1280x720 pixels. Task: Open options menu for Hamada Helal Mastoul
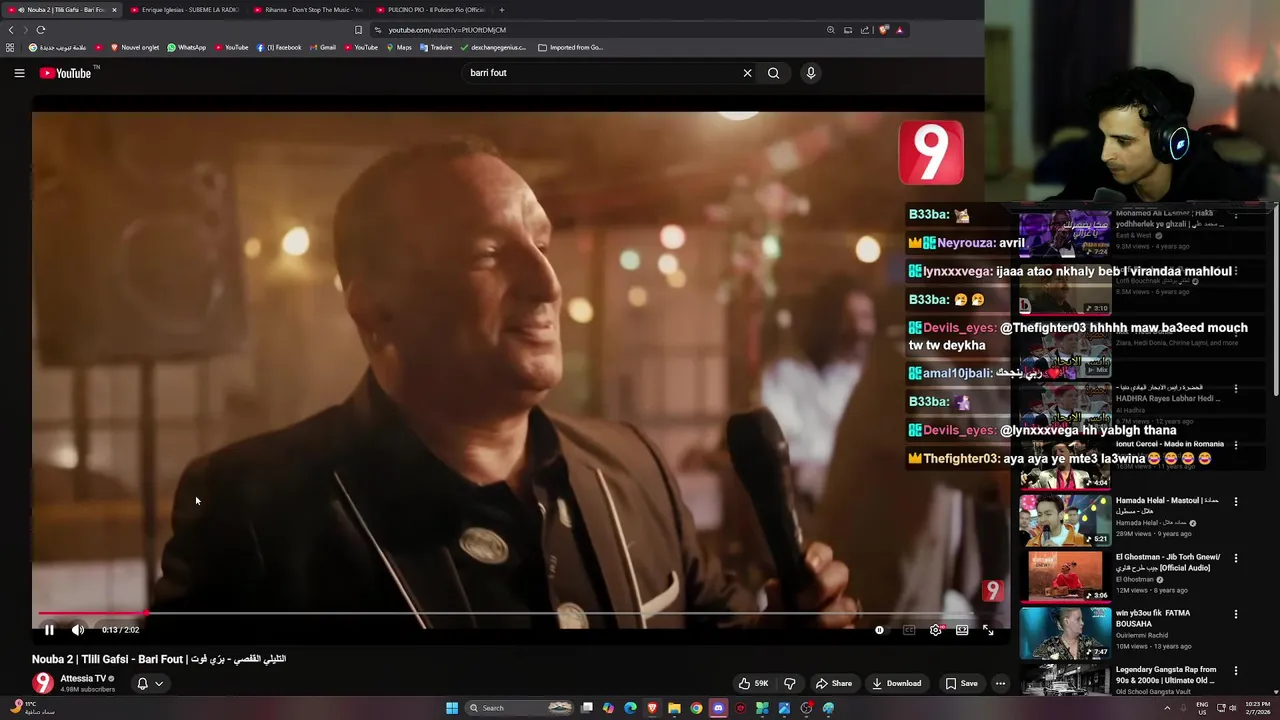[x=1236, y=501]
